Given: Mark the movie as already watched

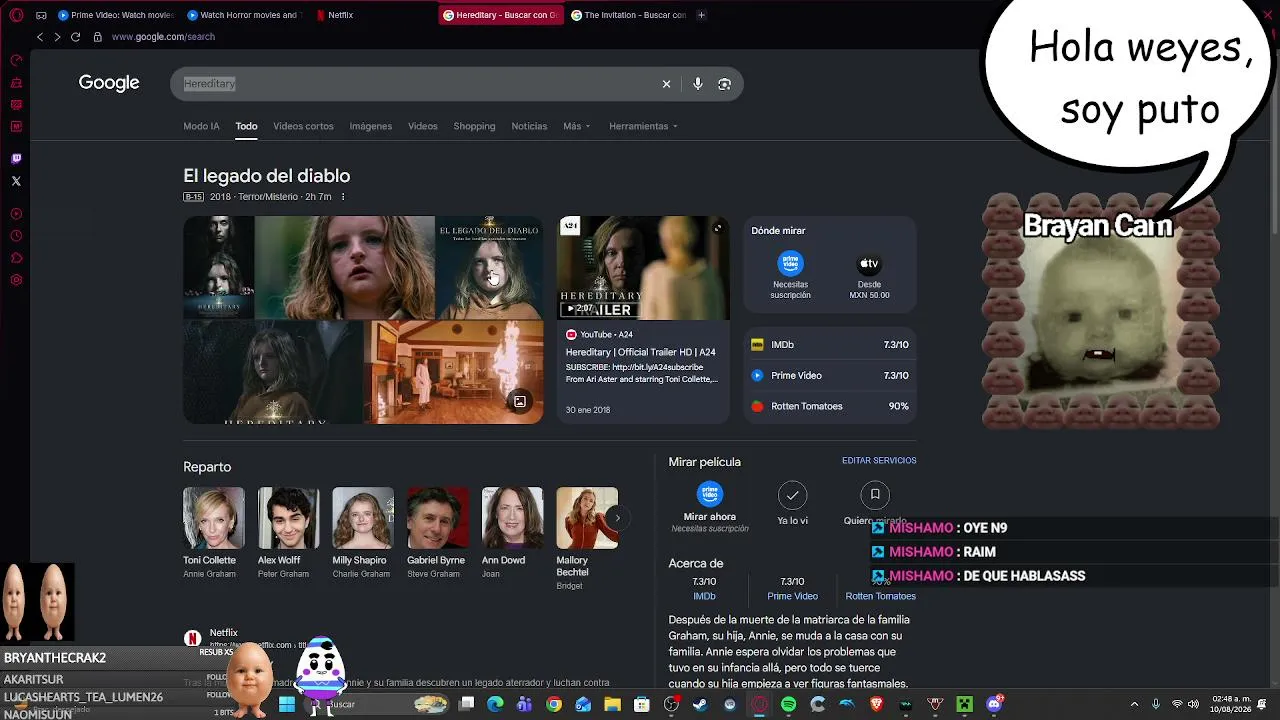Looking at the screenshot, I should coord(793,503).
